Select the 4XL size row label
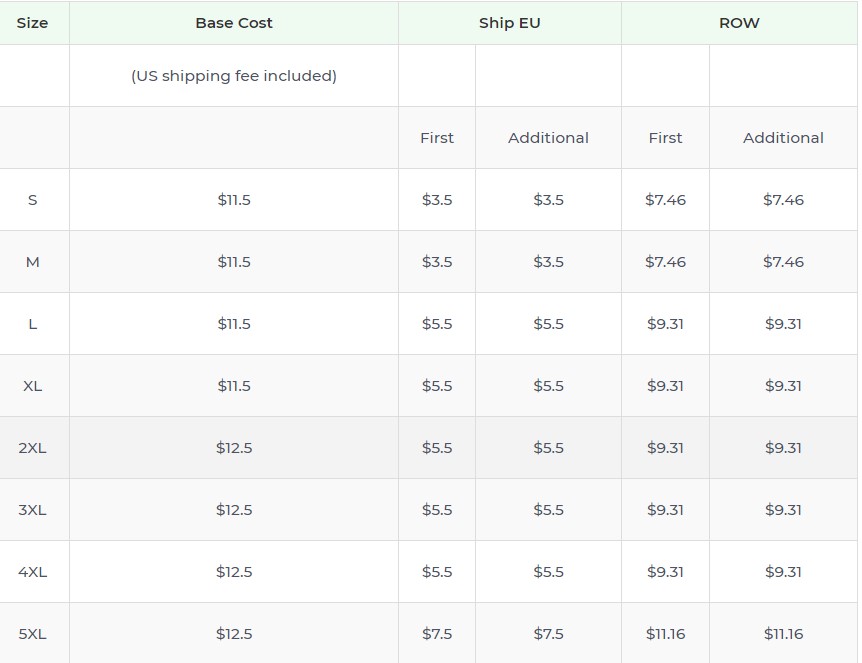This screenshot has height=663, width=862. click(x=32, y=572)
